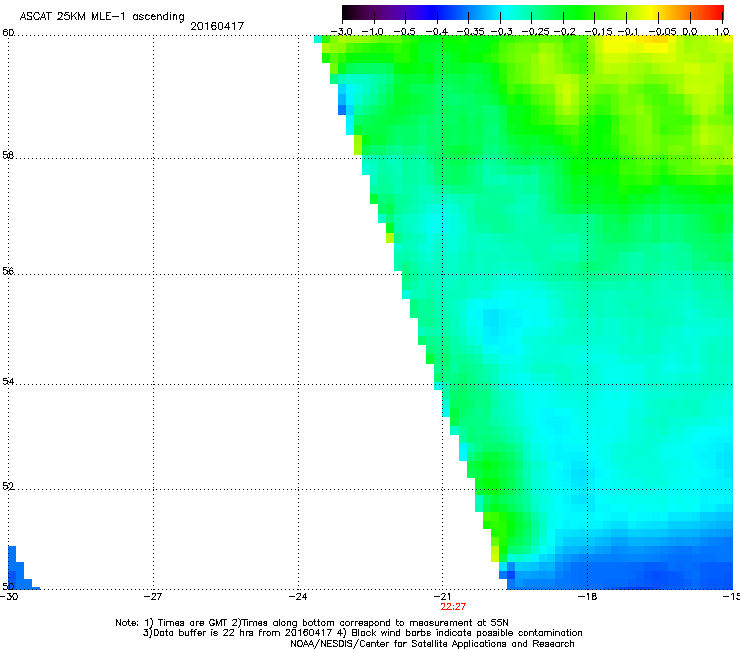The height and width of the screenshot is (650, 740).
Task: Click the color bar label "-0.05"
Action: coord(662,32)
